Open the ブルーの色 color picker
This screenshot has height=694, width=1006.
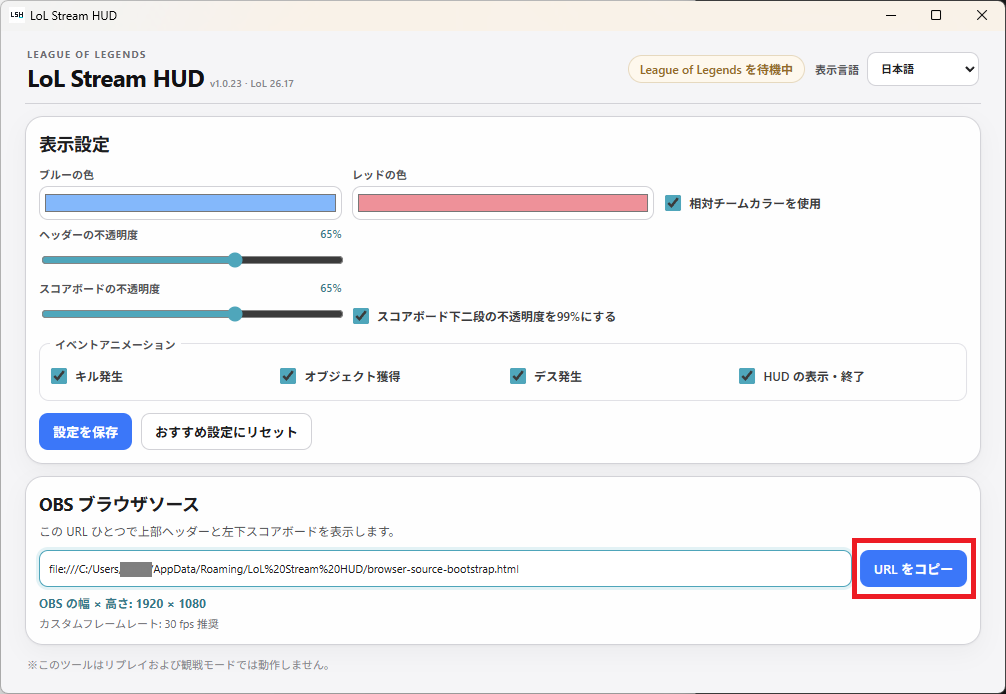[x=191, y=203]
